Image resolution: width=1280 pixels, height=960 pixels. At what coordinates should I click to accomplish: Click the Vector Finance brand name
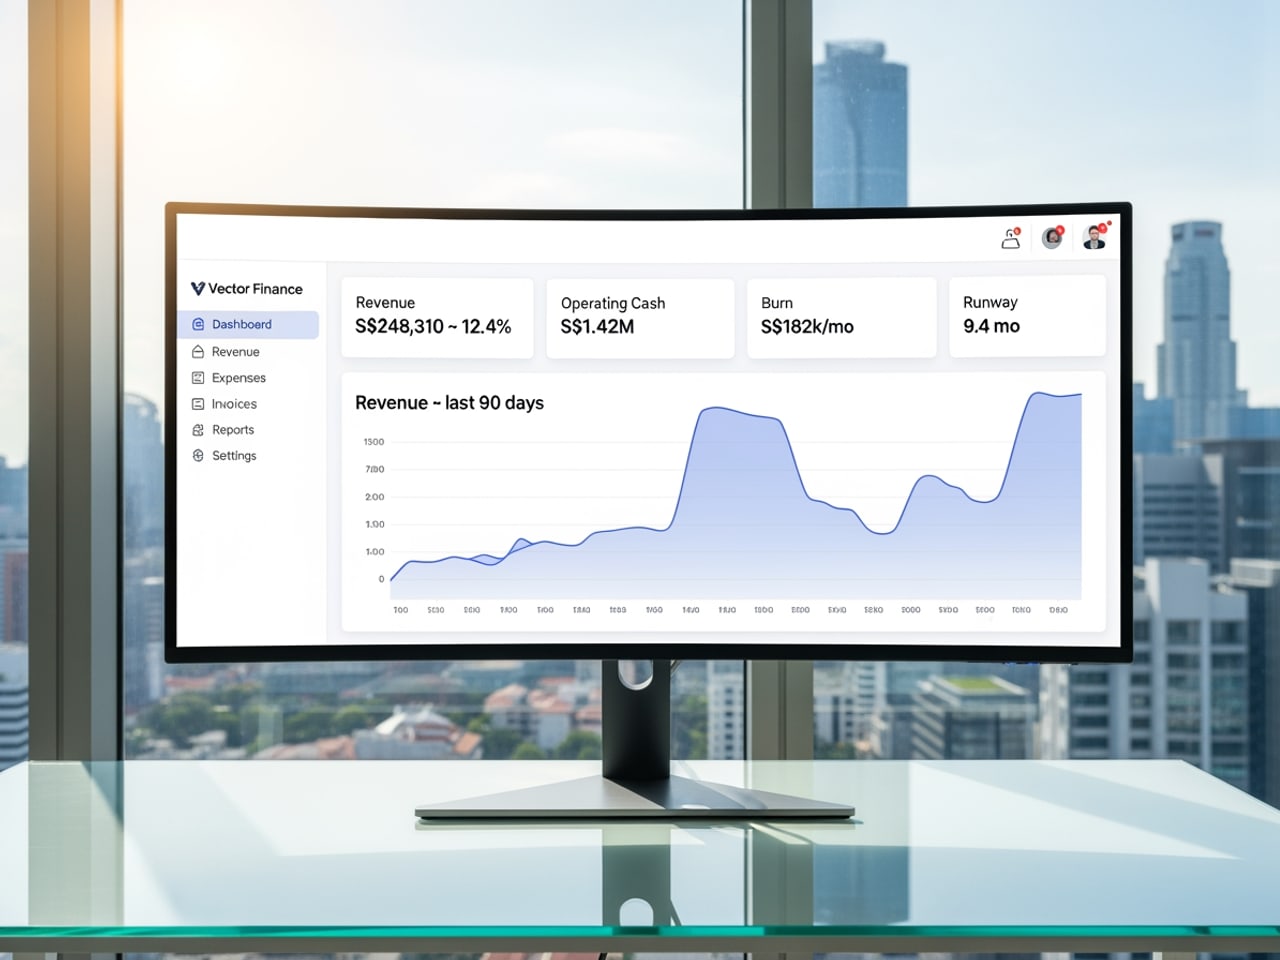point(255,289)
